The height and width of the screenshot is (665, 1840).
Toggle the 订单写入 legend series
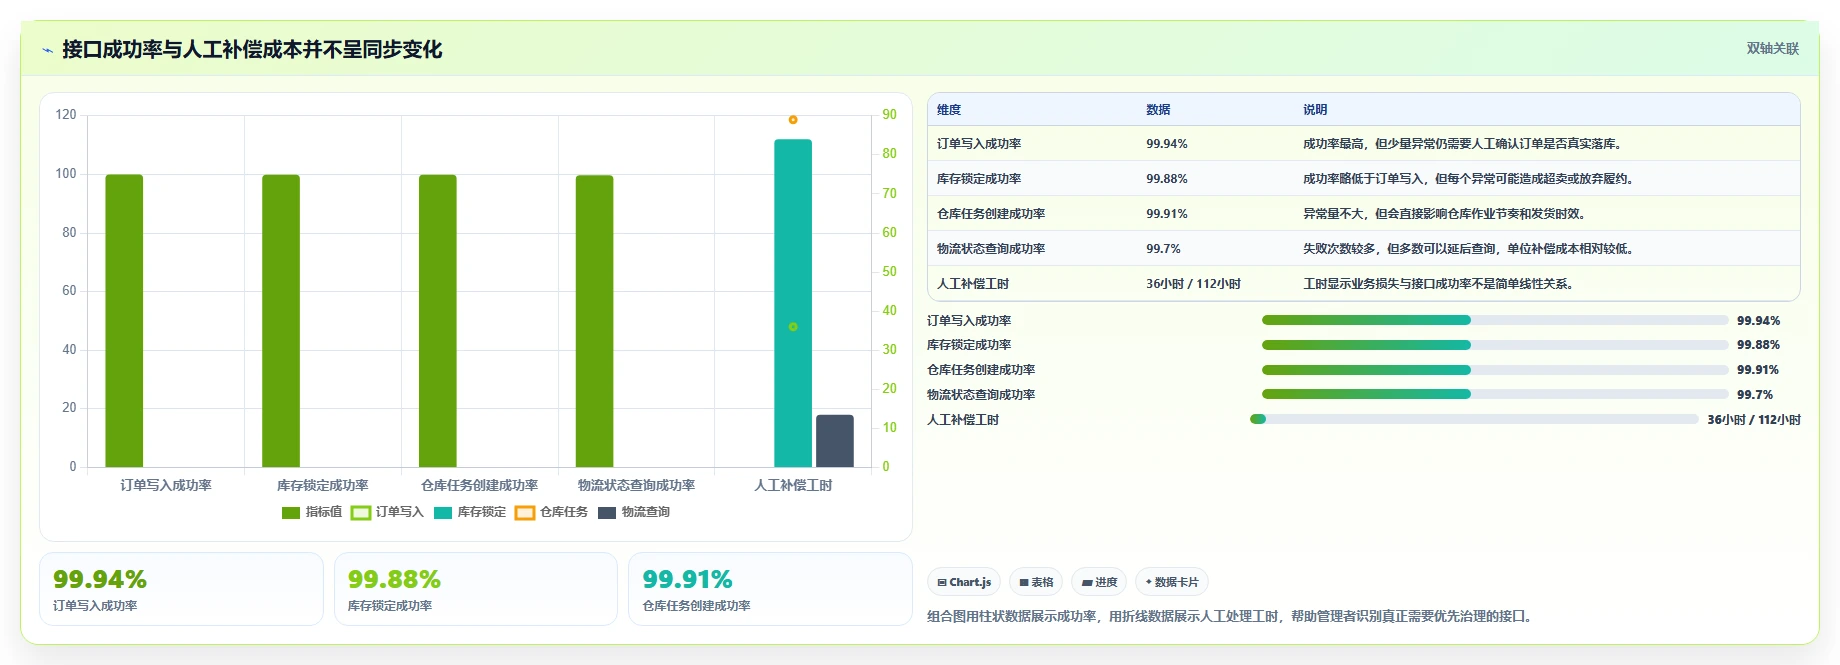click(x=387, y=512)
